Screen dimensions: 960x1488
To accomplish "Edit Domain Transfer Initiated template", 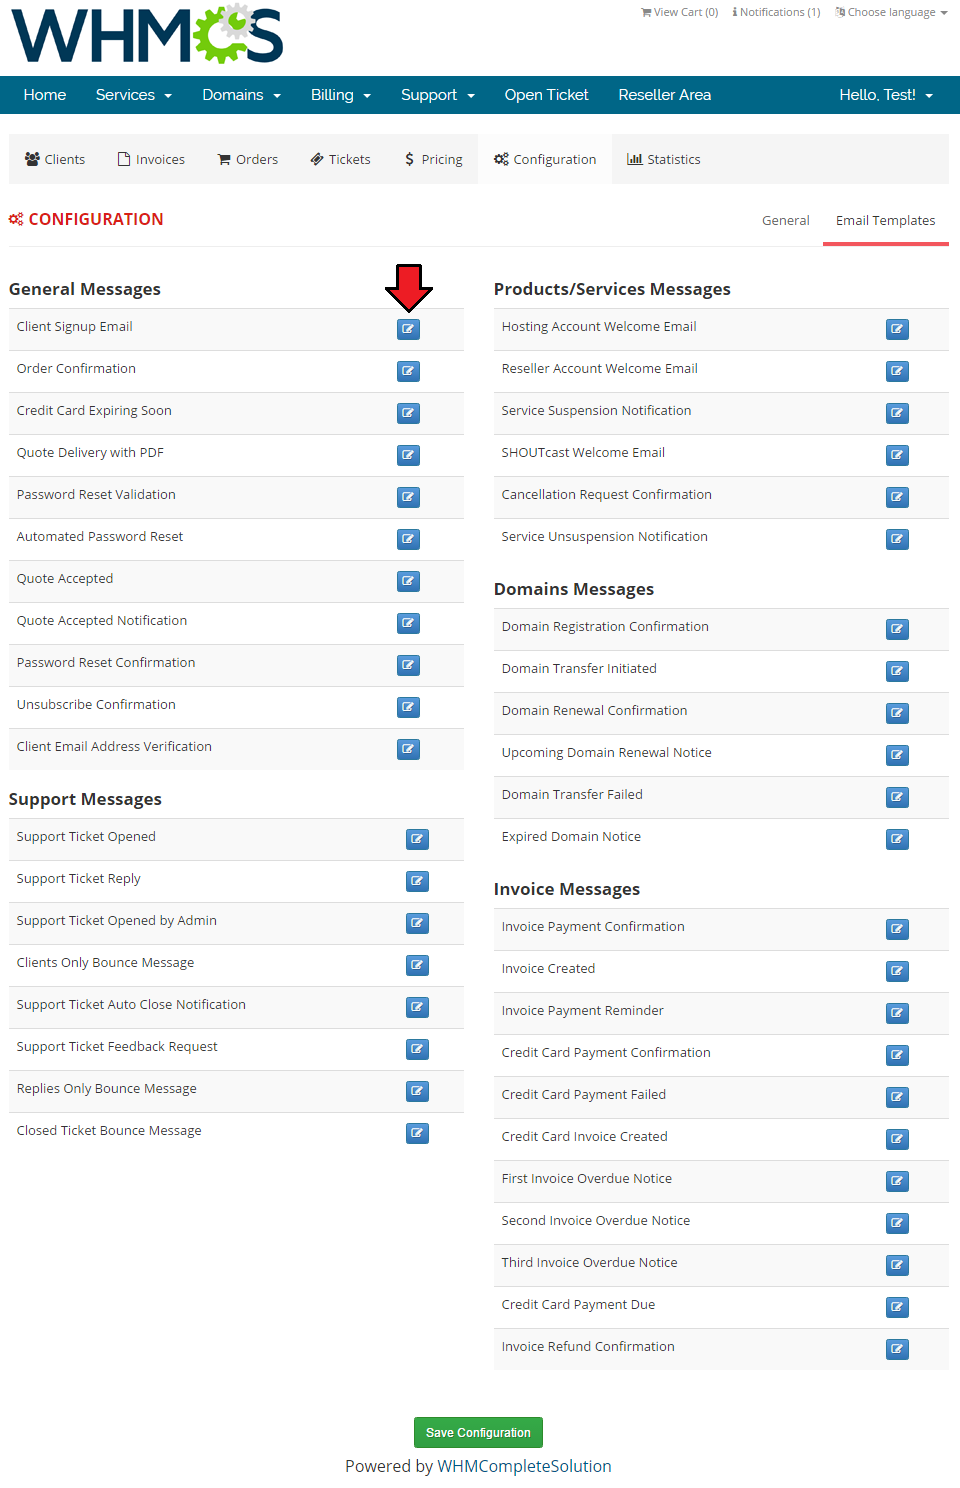I will 897,671.
